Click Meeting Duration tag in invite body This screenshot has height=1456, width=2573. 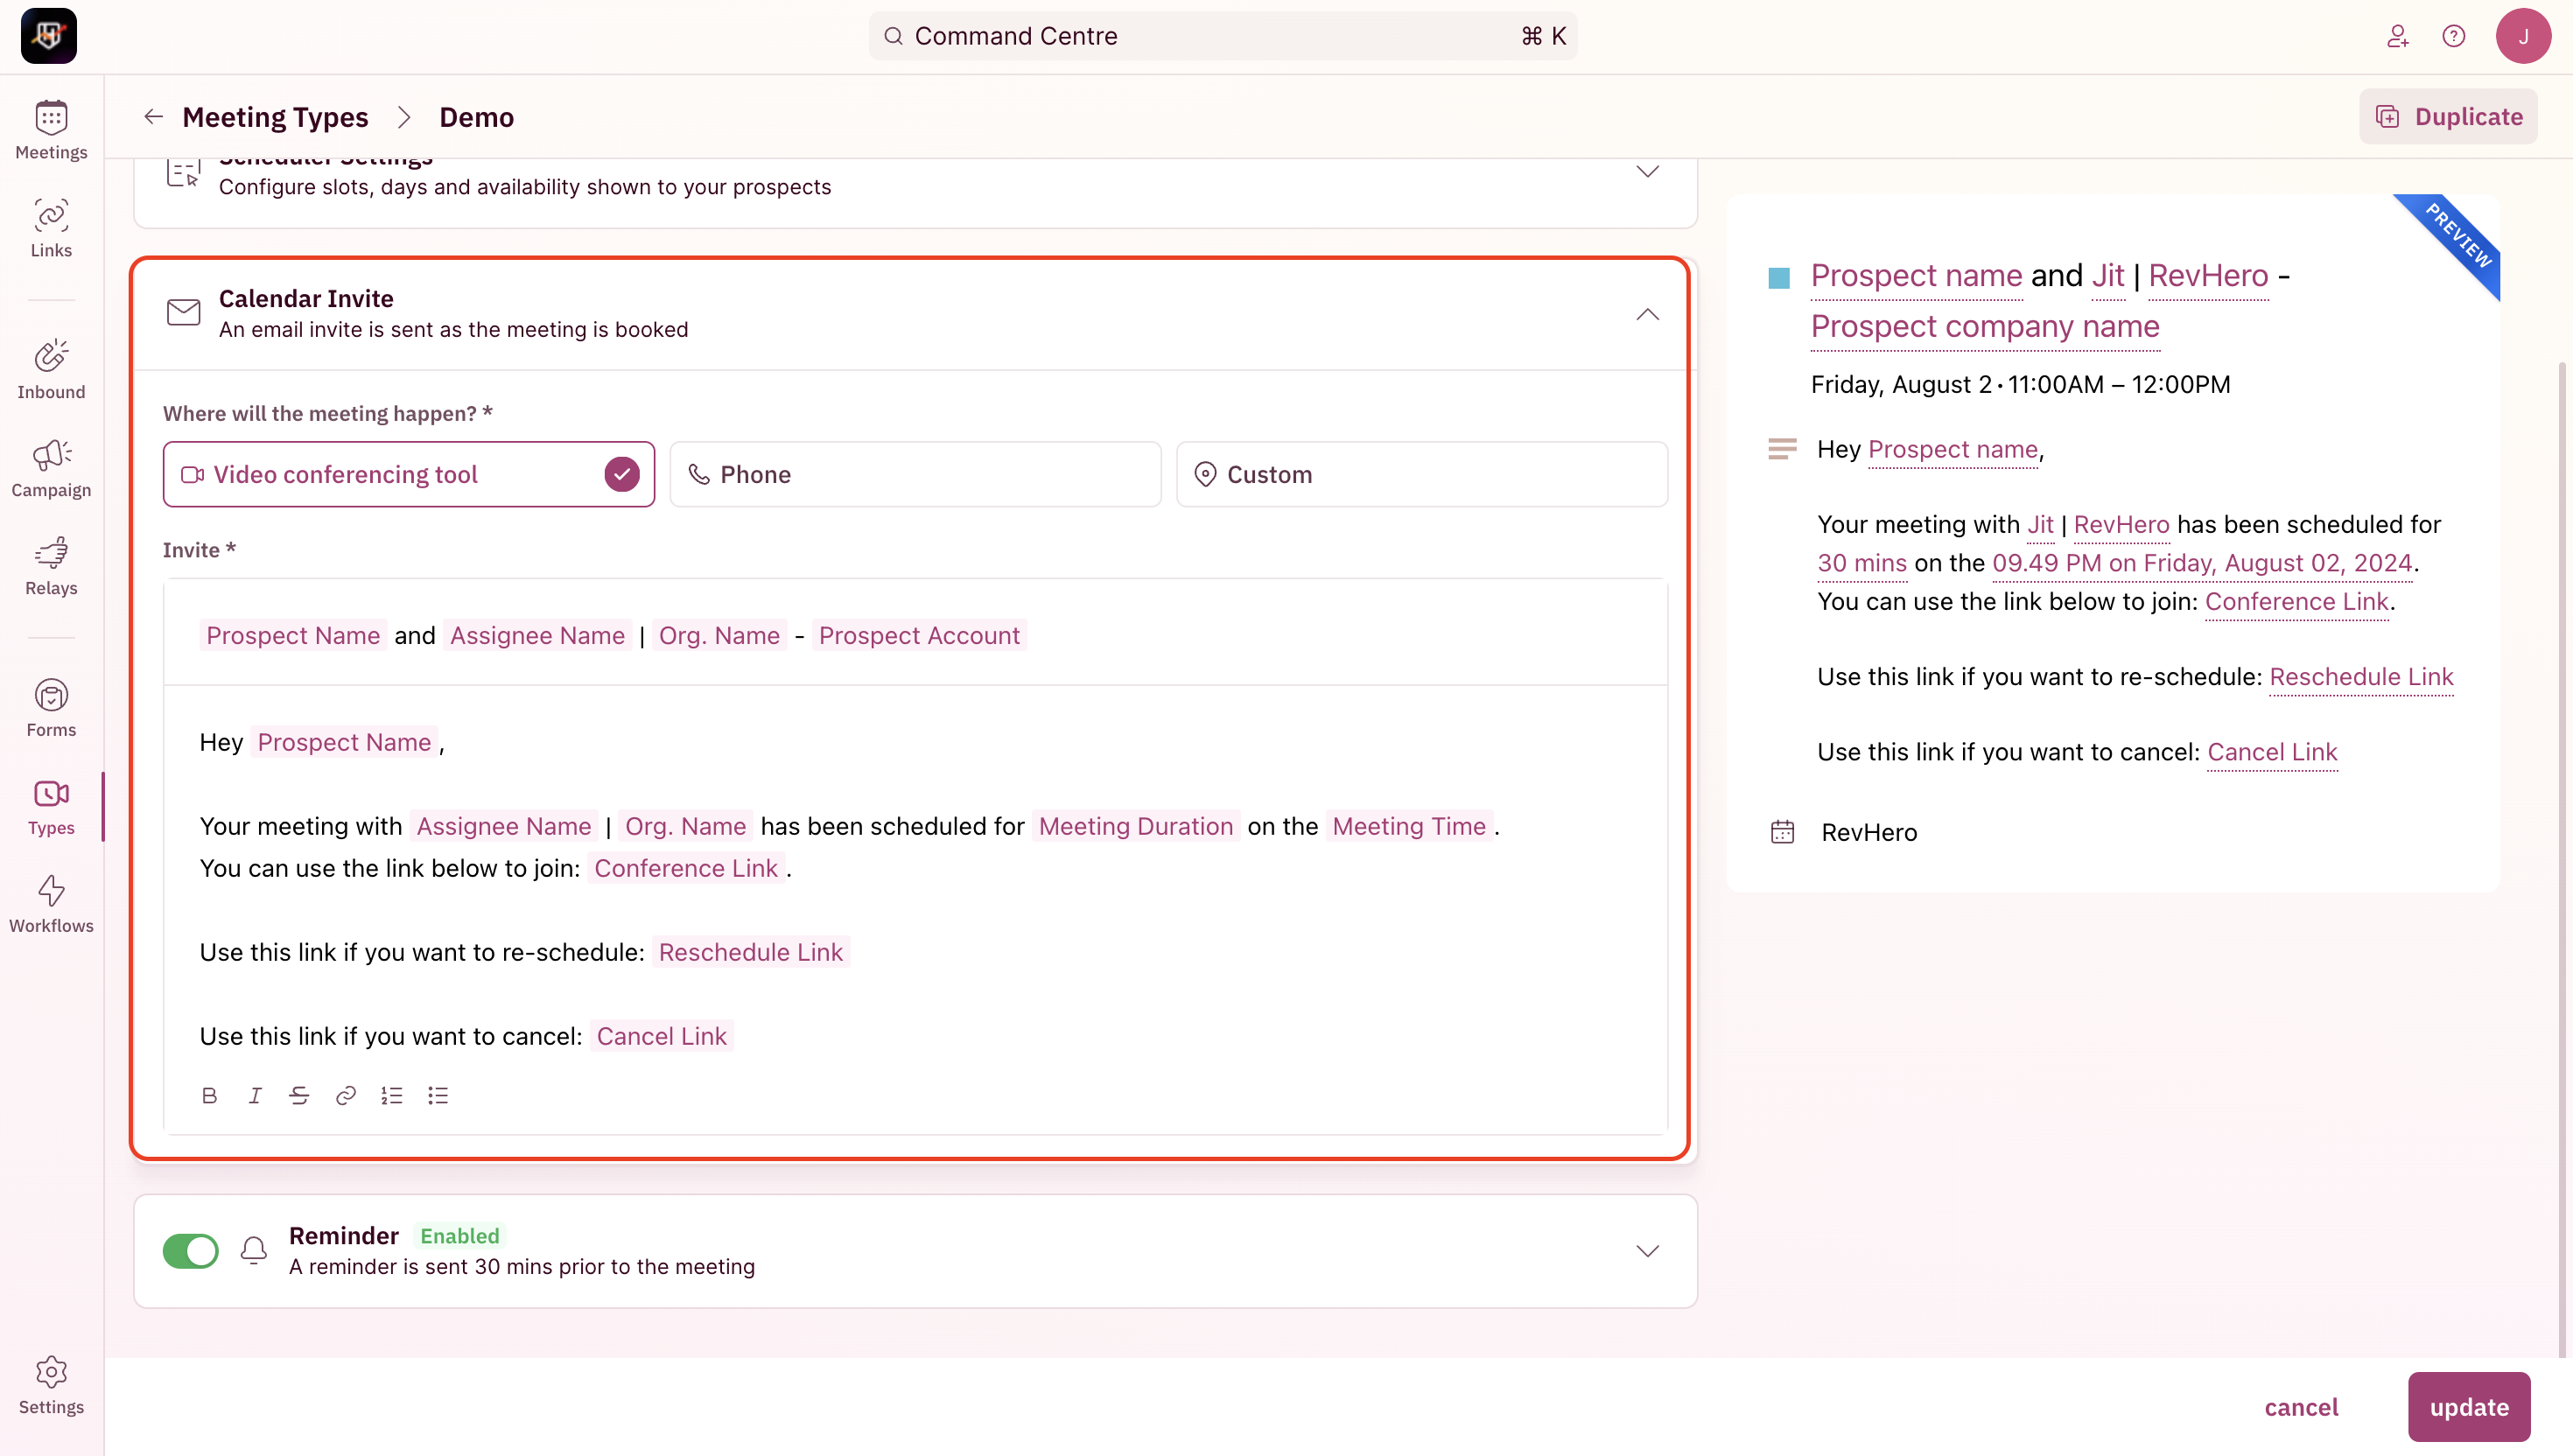(x=1135, y=826)
